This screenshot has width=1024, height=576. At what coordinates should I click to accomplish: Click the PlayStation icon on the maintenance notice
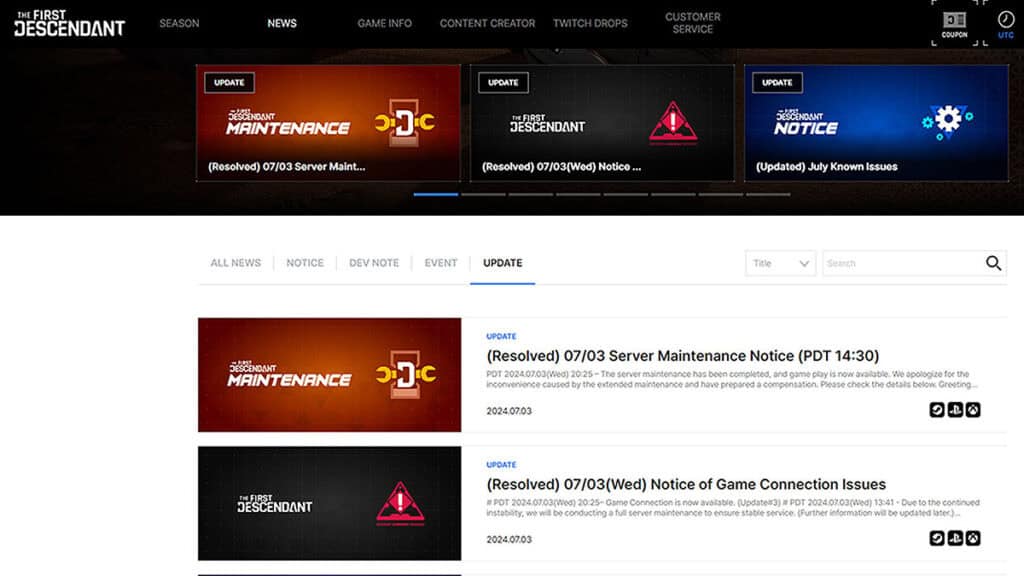955,409
